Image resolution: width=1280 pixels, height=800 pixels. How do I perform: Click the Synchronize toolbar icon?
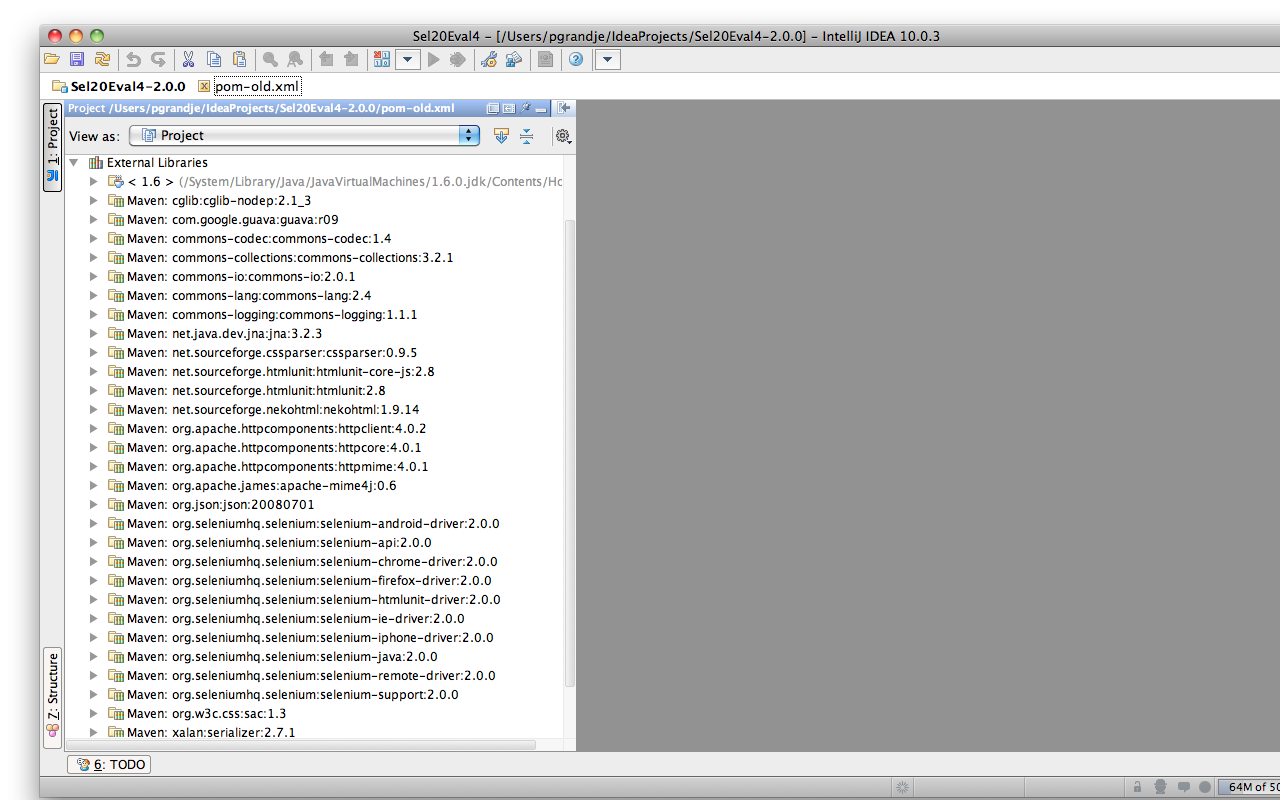[x=102, y=60]
